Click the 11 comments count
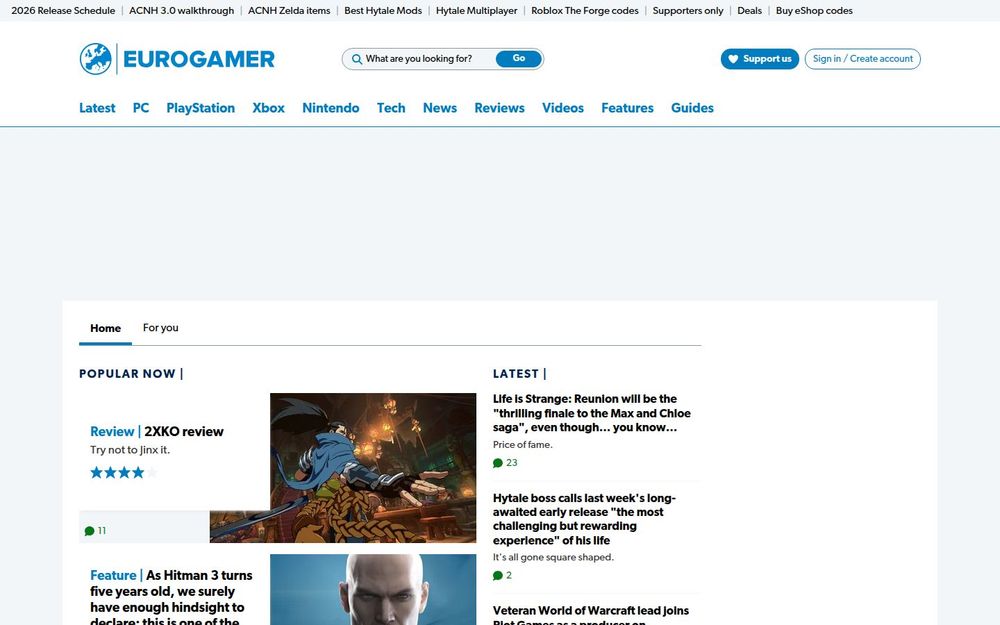 point(102,531)
